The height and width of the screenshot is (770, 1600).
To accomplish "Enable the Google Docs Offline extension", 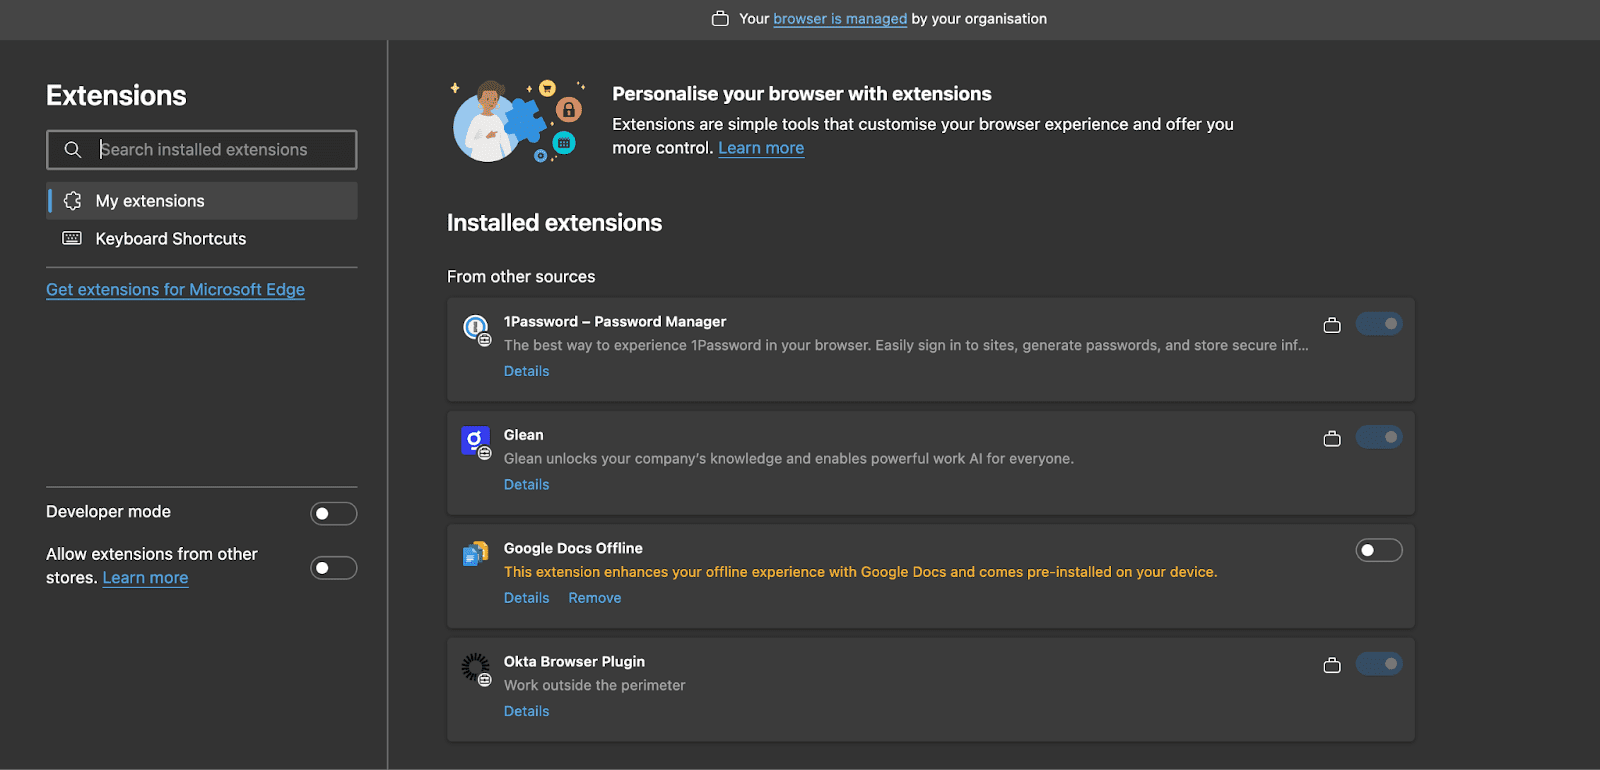I will 1378,550.
